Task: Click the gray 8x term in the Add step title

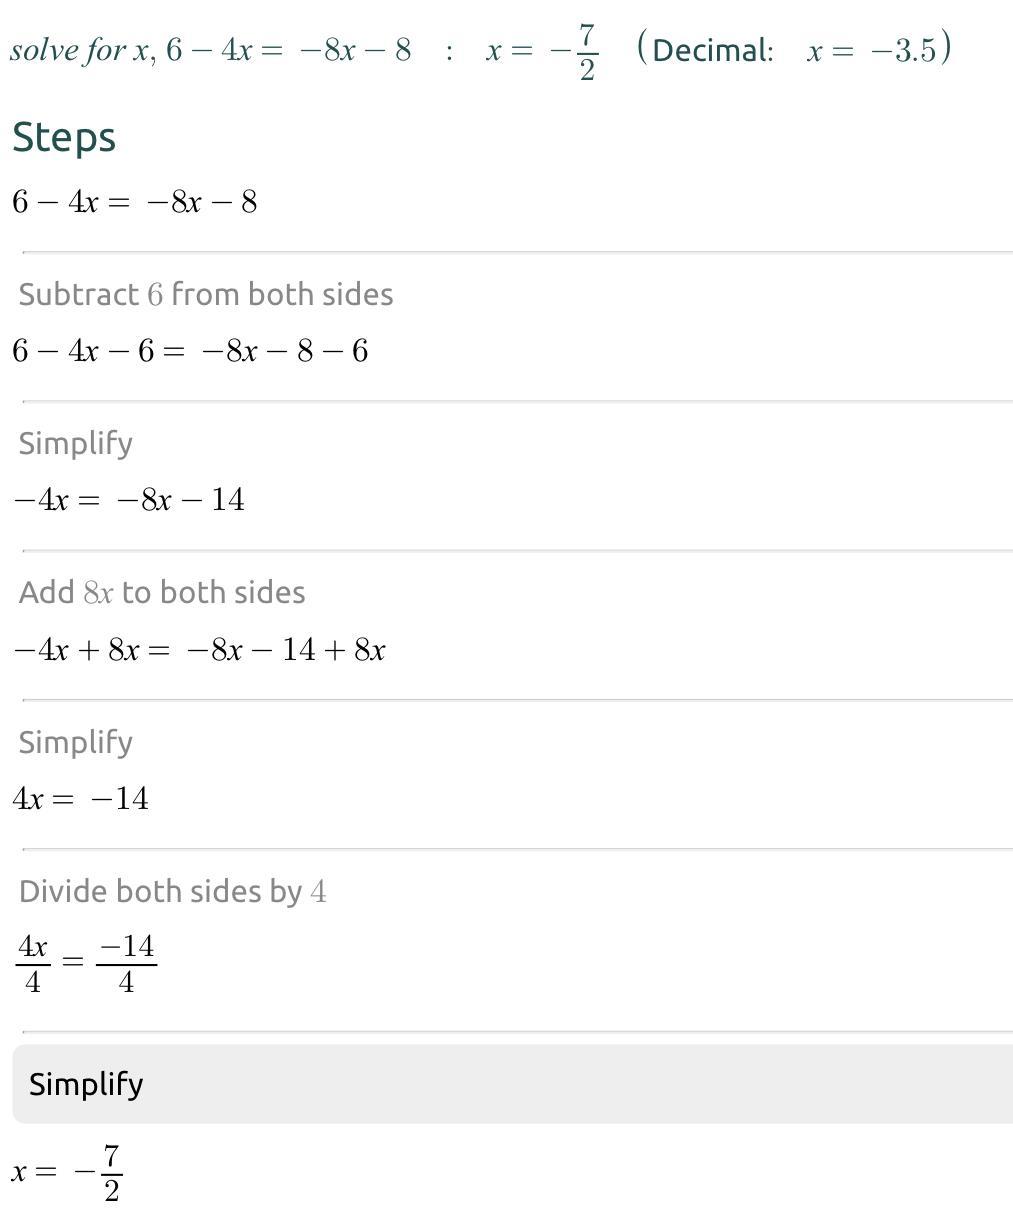Action: pyautogui.click(x=98, y=593)
